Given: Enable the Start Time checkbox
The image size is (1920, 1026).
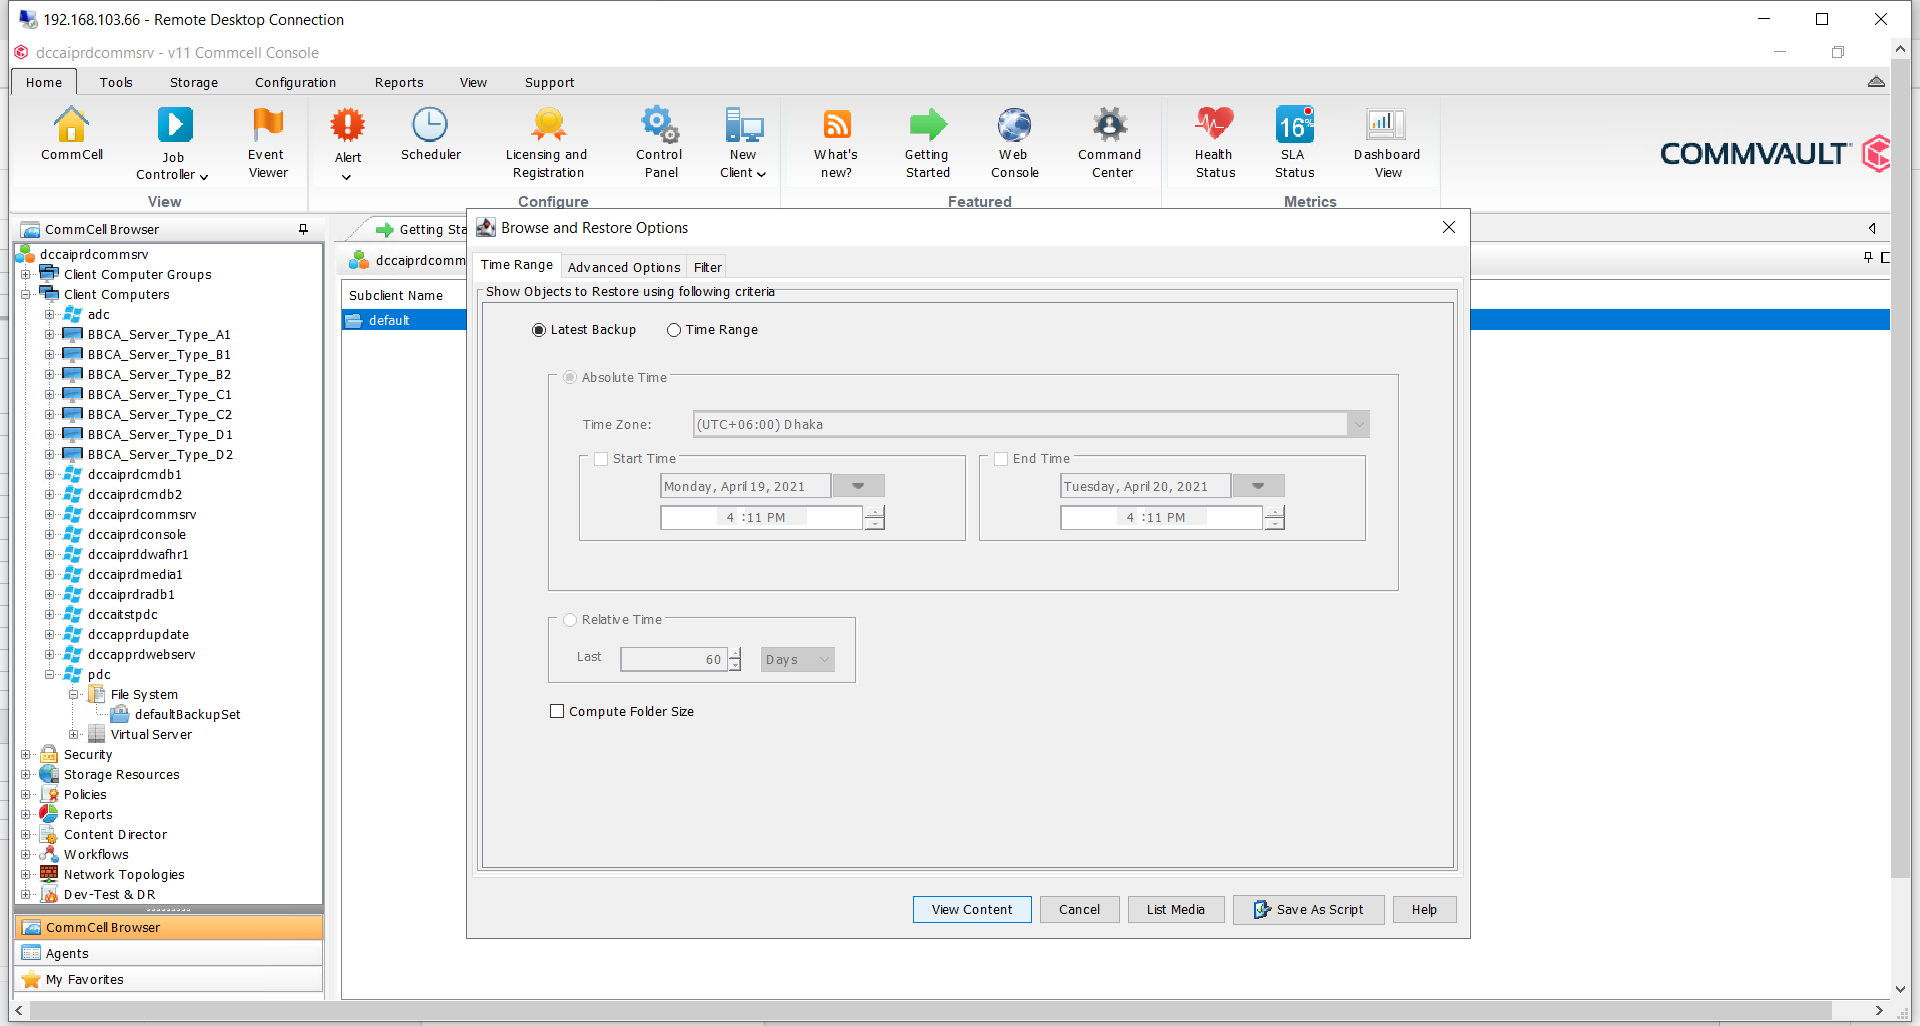Looking at the screenshot, I should click(601, 459).
